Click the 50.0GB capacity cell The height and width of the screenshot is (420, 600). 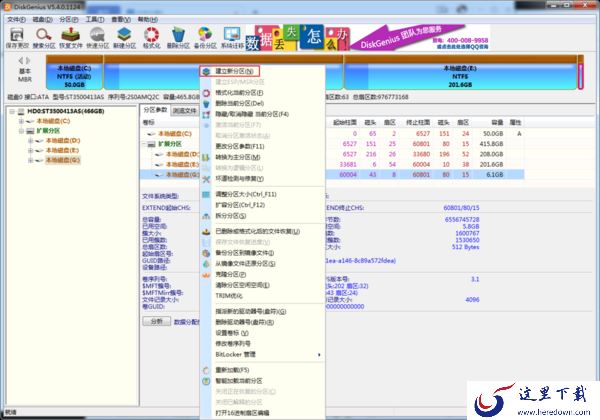tap(493, 134)
